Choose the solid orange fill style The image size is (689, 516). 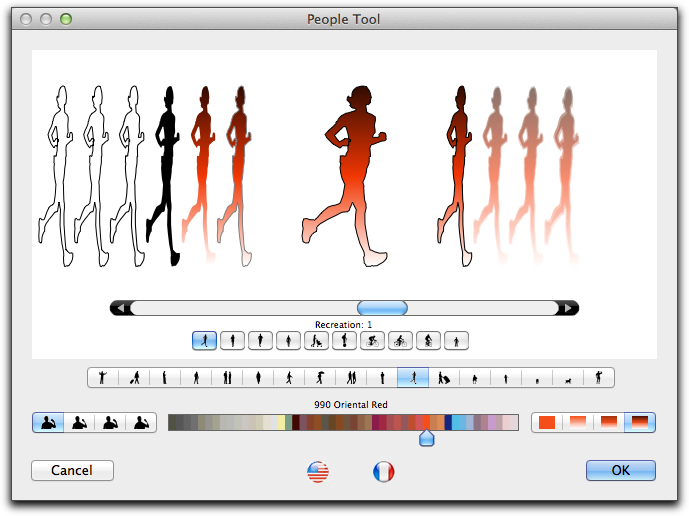(547, 422)
